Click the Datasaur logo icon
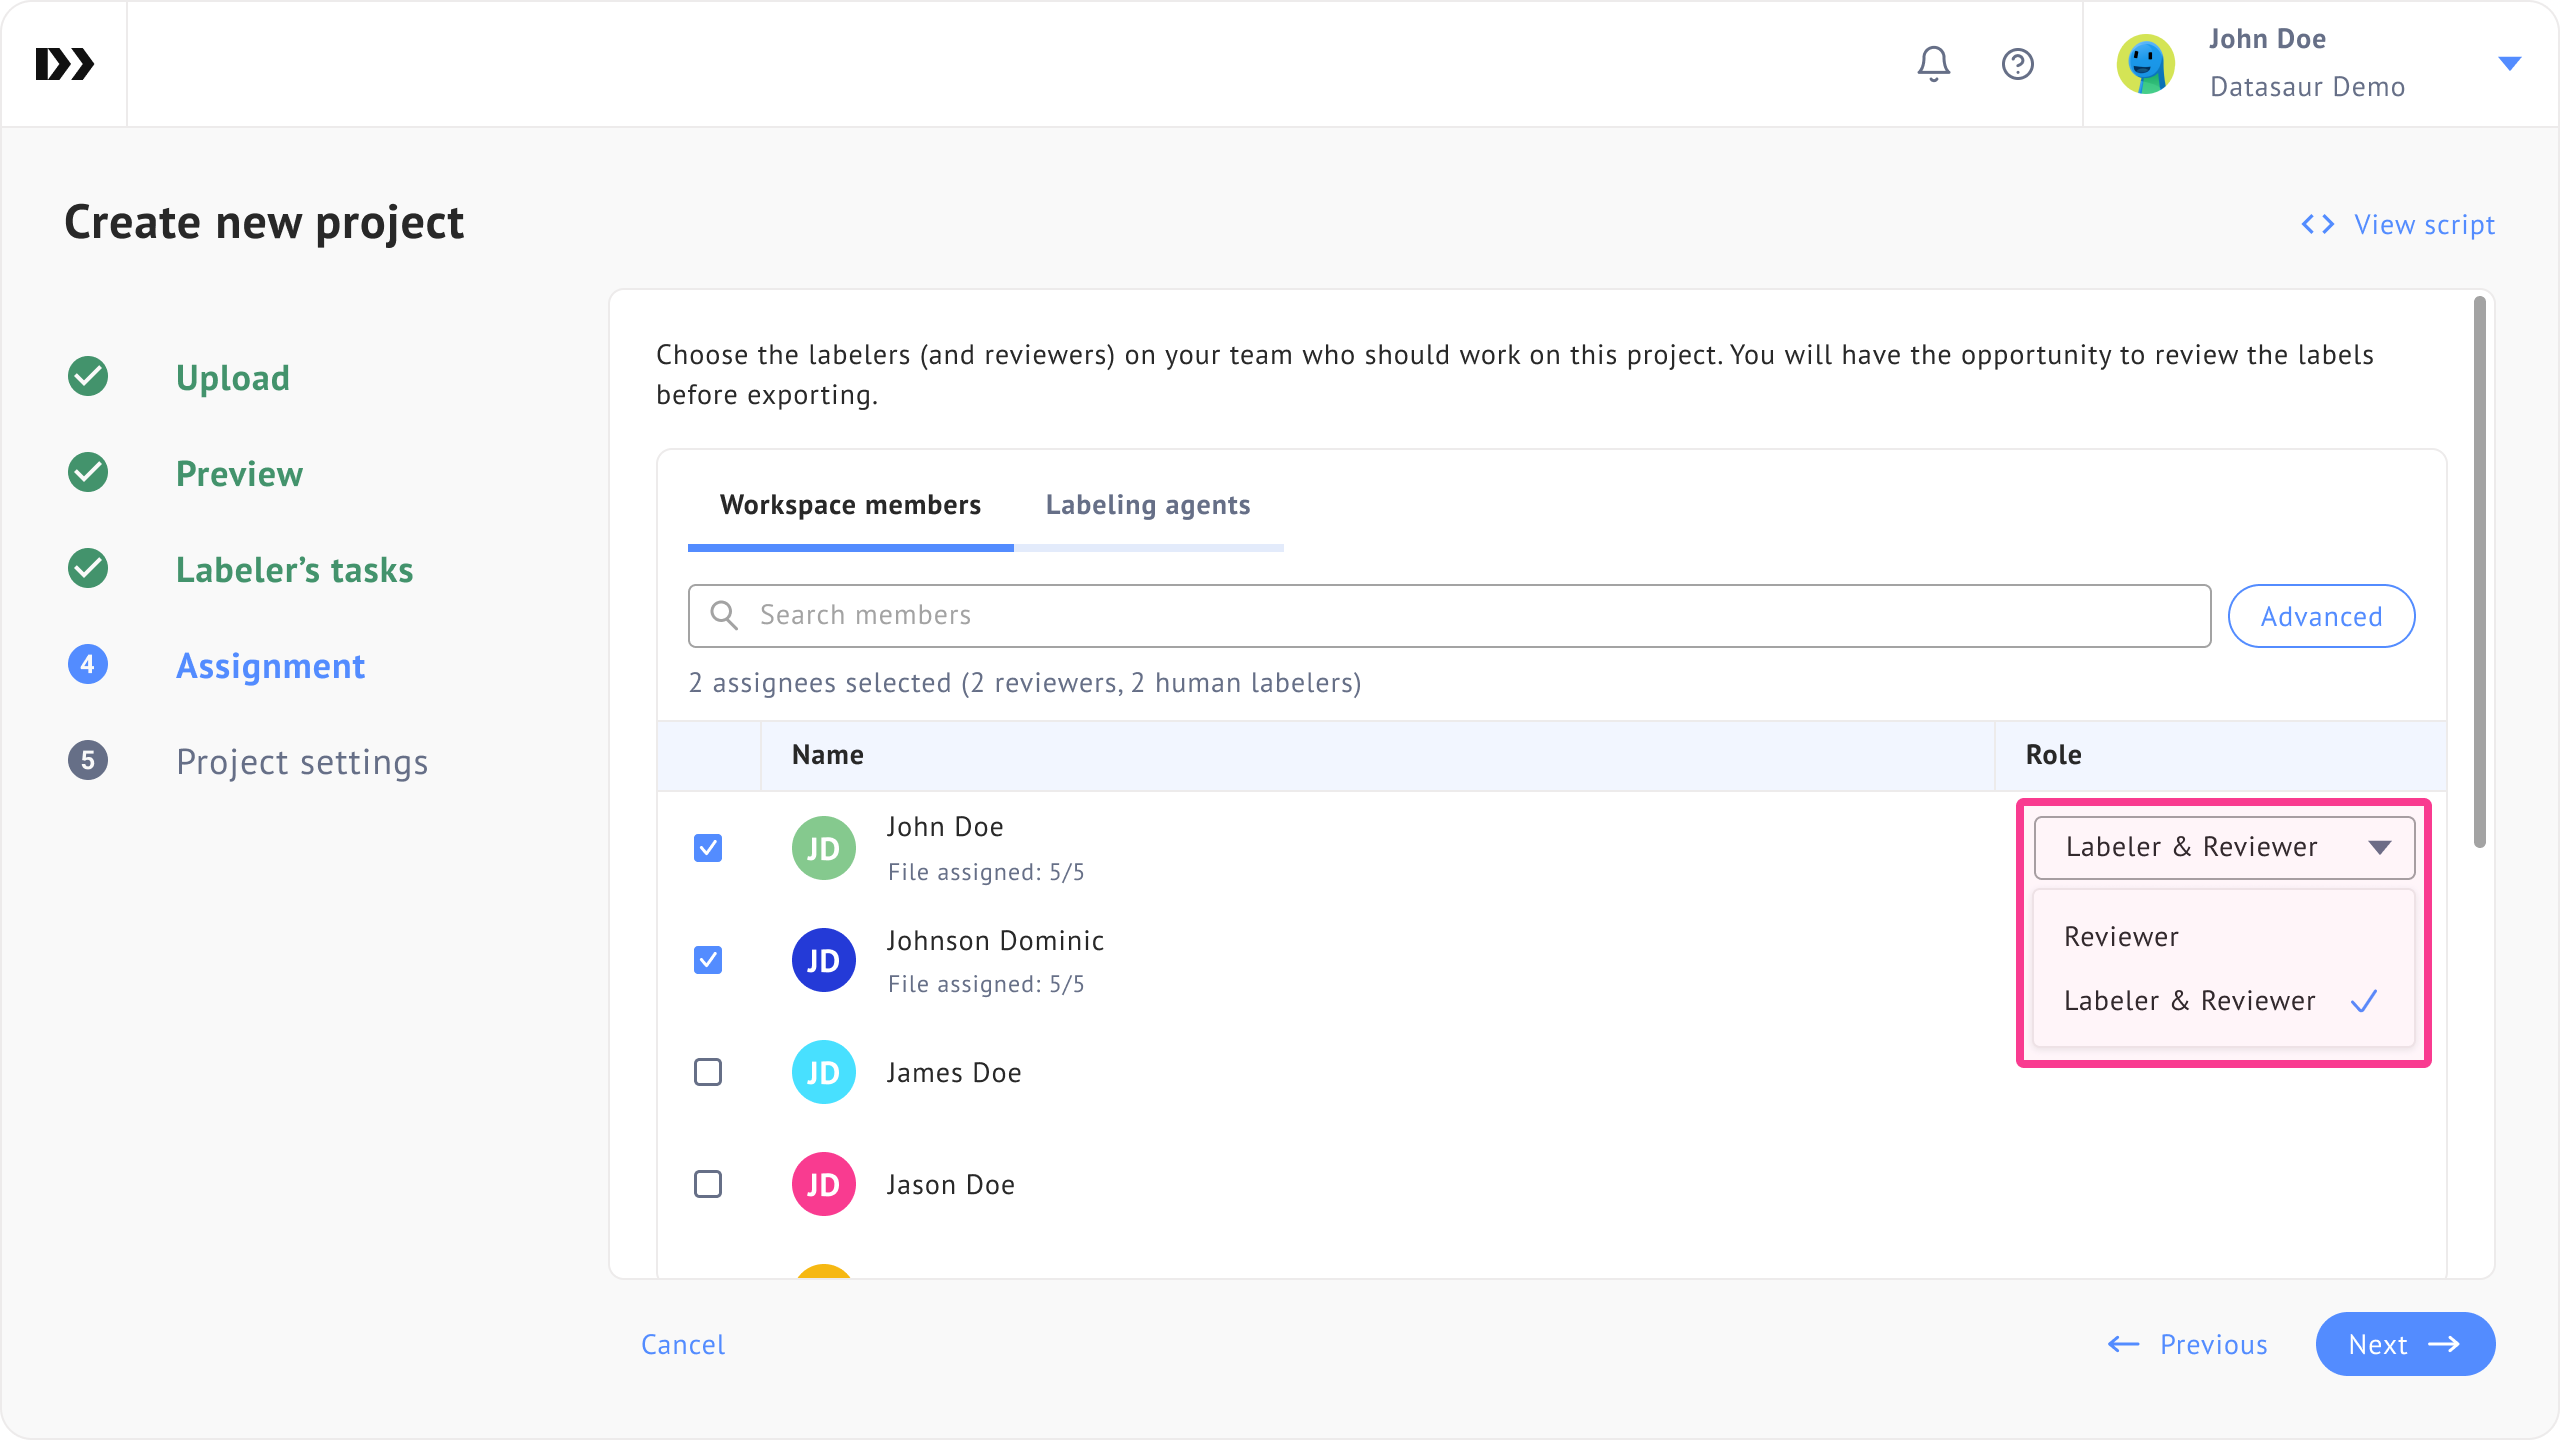This screenshot has width=2560, height=1440. [64, 64]
